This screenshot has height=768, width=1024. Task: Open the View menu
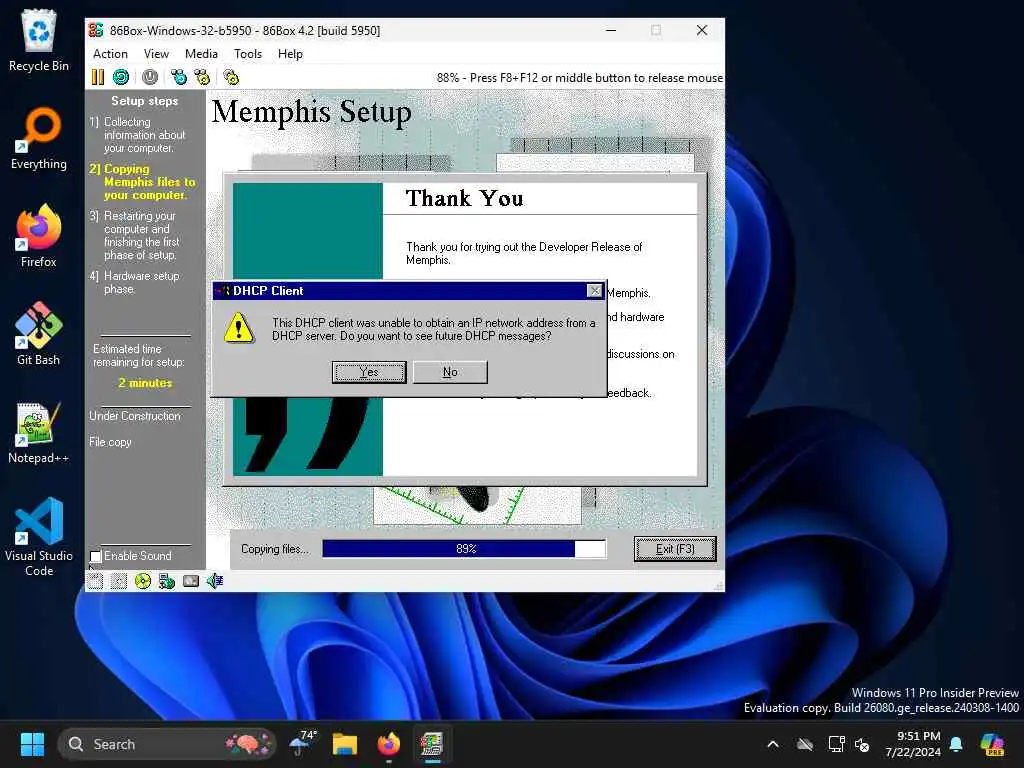click(156, 54)
